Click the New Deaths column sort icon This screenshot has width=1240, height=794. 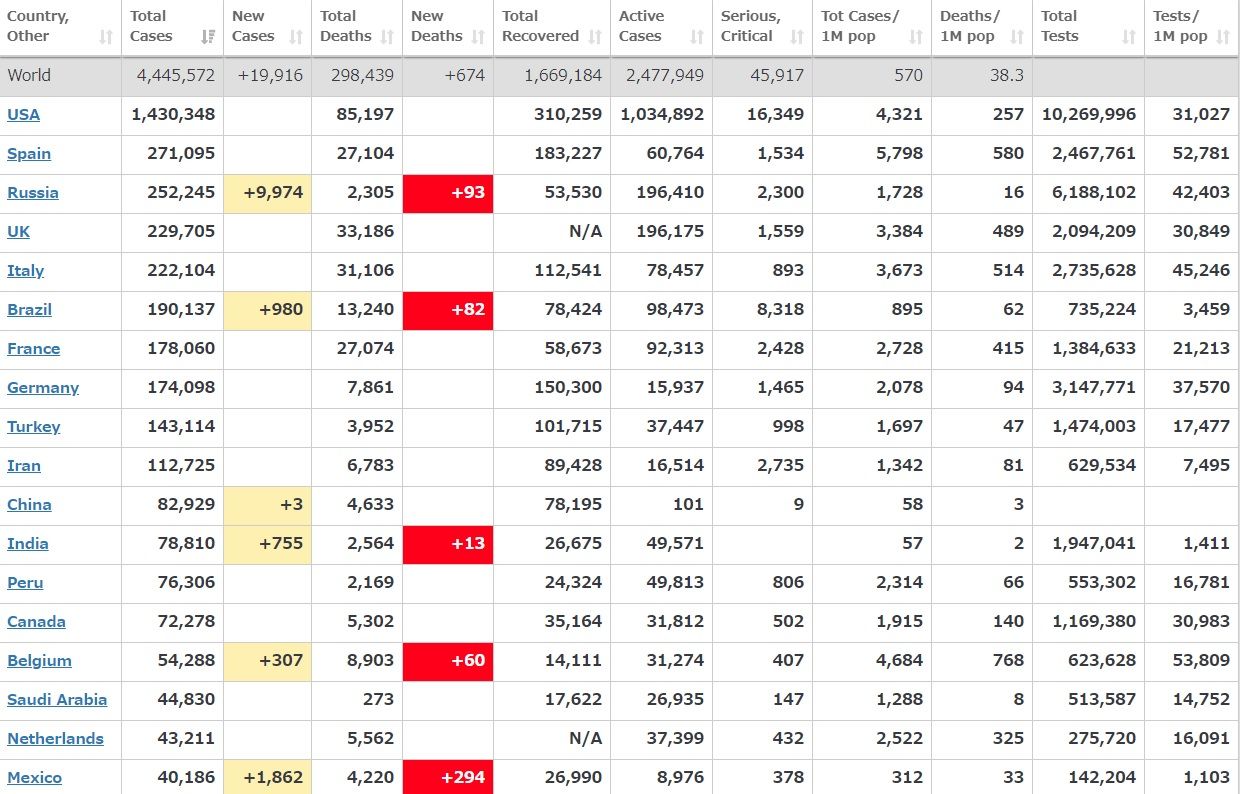pos(477,37)
